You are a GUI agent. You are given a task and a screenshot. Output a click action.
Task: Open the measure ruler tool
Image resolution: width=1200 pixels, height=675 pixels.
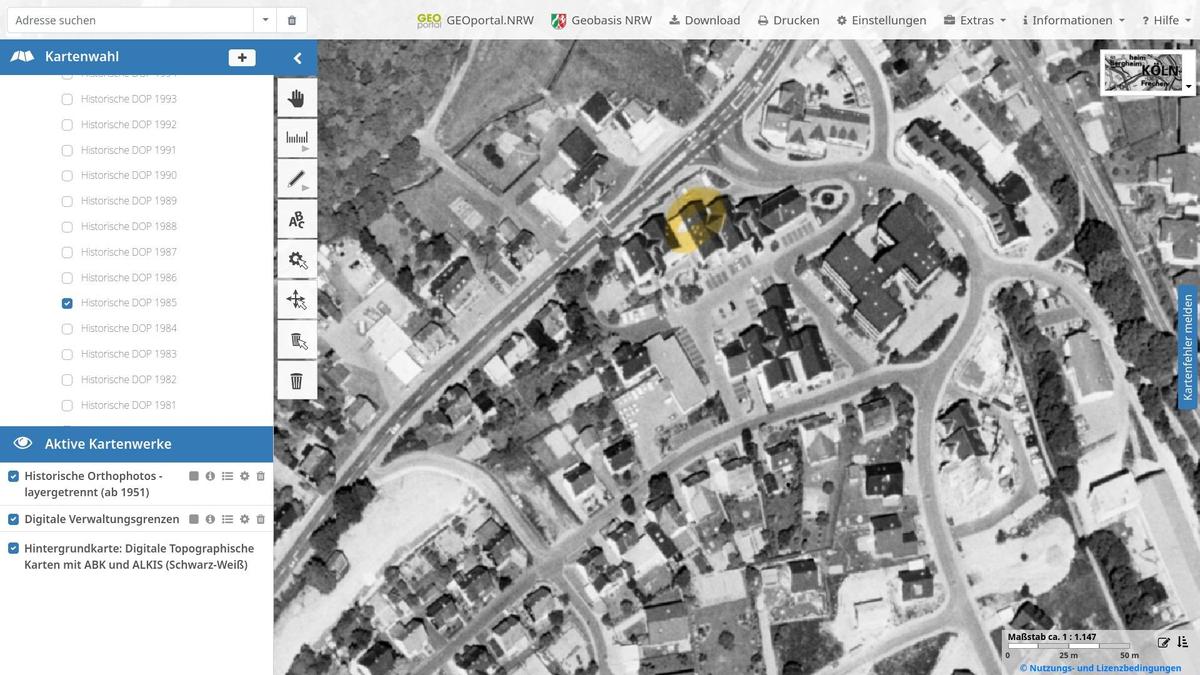296,138
